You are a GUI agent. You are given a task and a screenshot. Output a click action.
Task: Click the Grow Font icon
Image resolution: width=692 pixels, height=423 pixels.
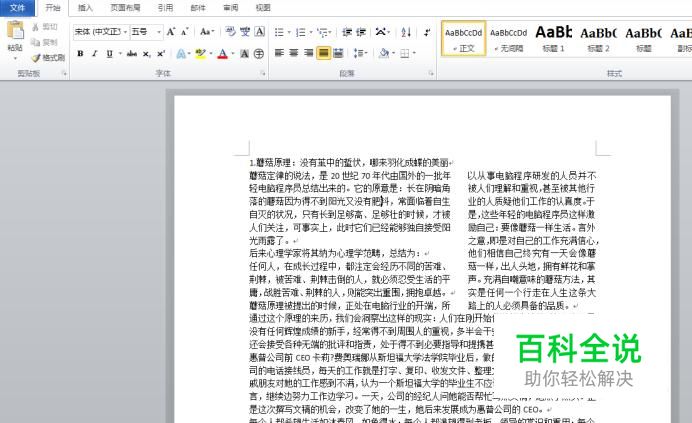[x=171, y=32]
